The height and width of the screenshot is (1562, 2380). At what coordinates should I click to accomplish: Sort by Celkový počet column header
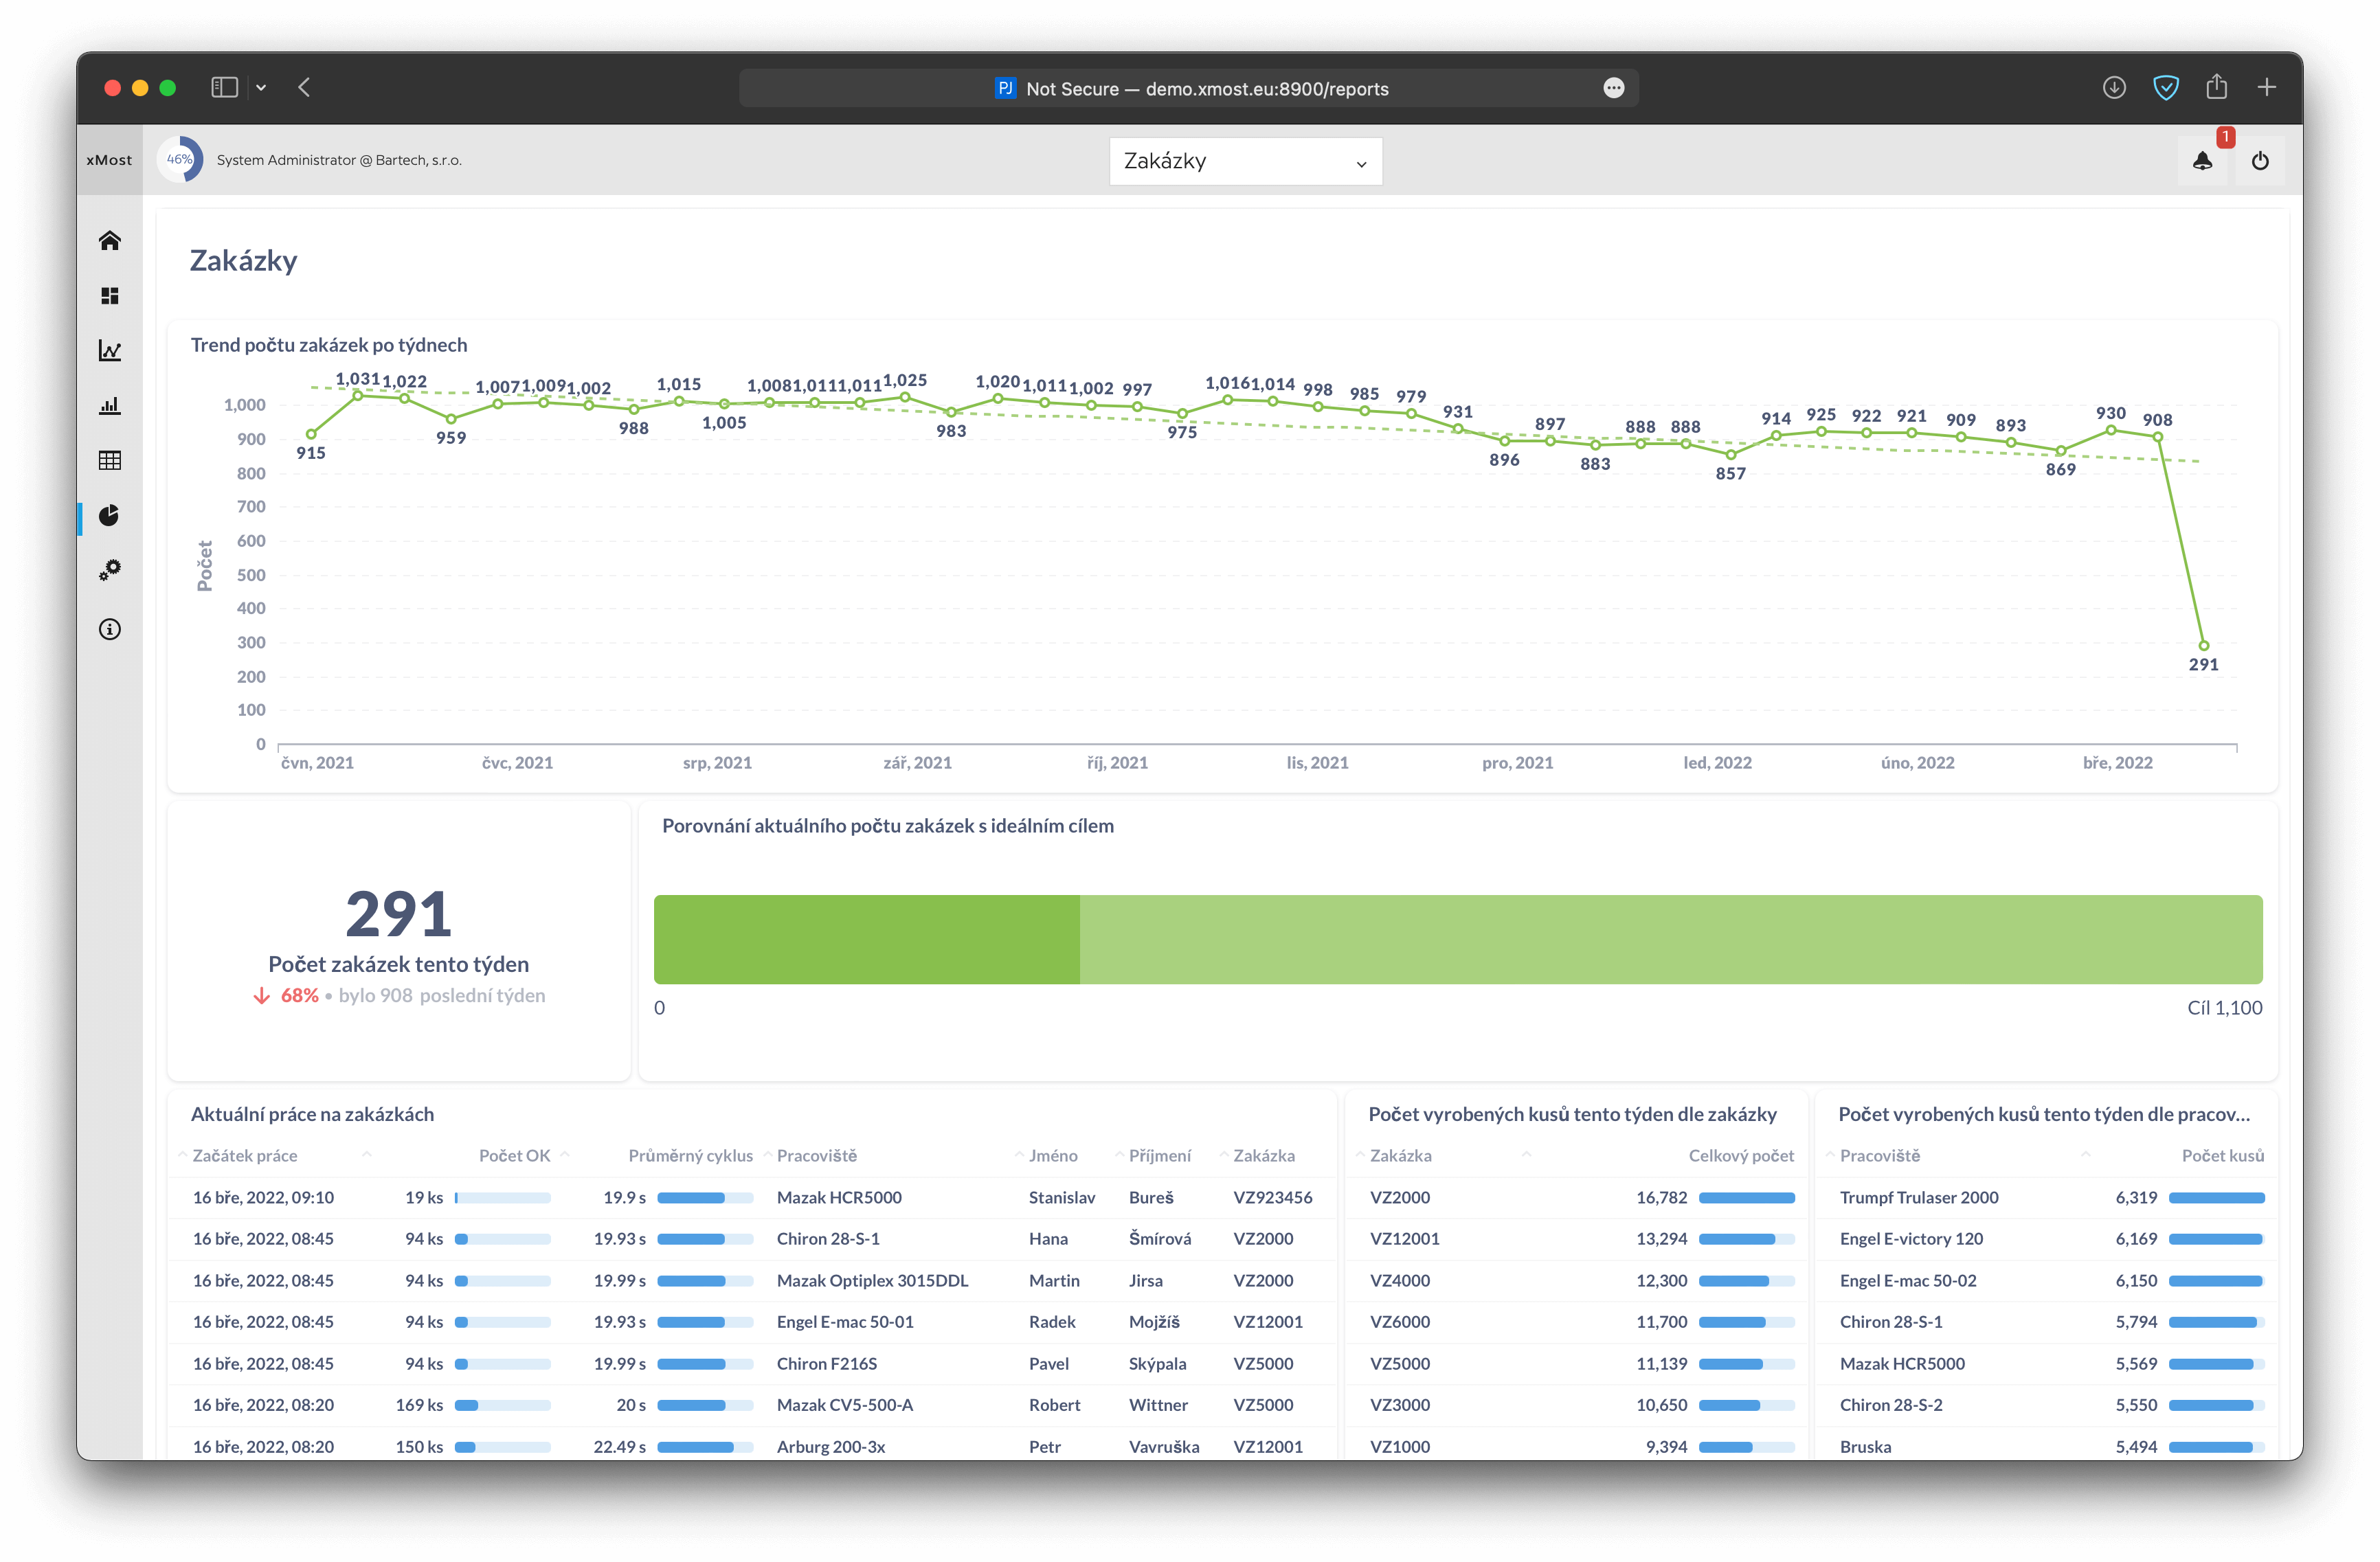point(1740,1156)
